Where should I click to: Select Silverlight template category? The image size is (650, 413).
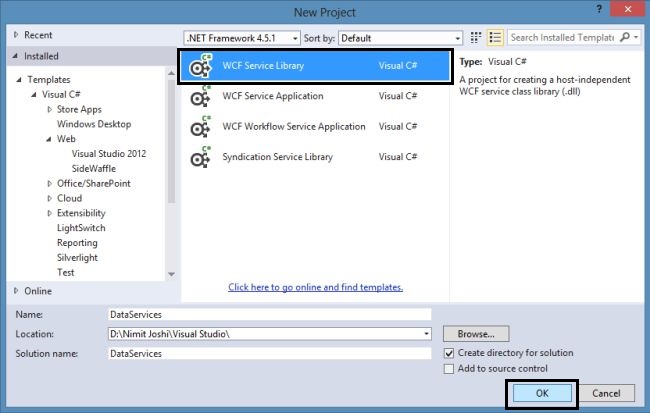point(77,258)
